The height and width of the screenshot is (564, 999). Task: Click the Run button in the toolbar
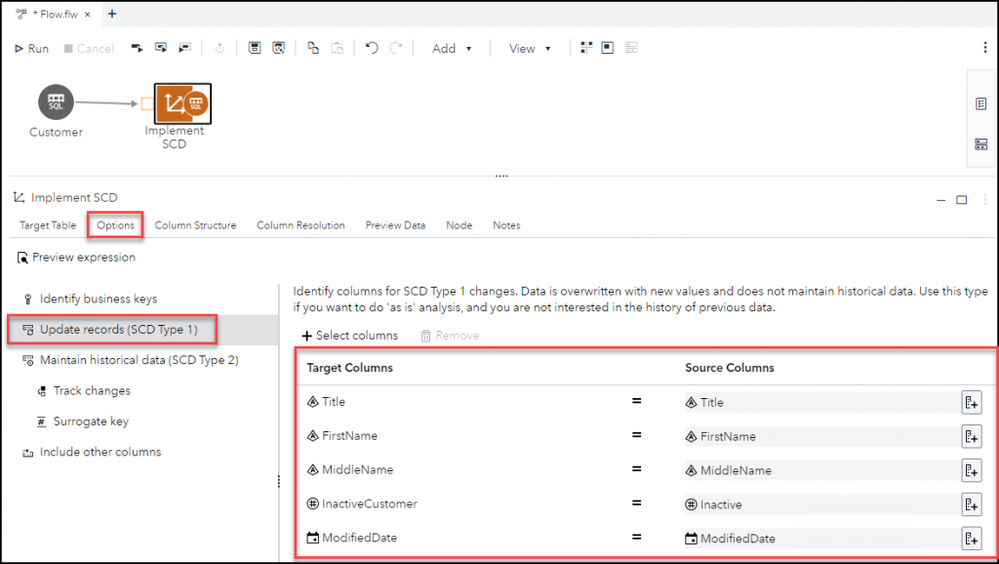coord(31,48)
